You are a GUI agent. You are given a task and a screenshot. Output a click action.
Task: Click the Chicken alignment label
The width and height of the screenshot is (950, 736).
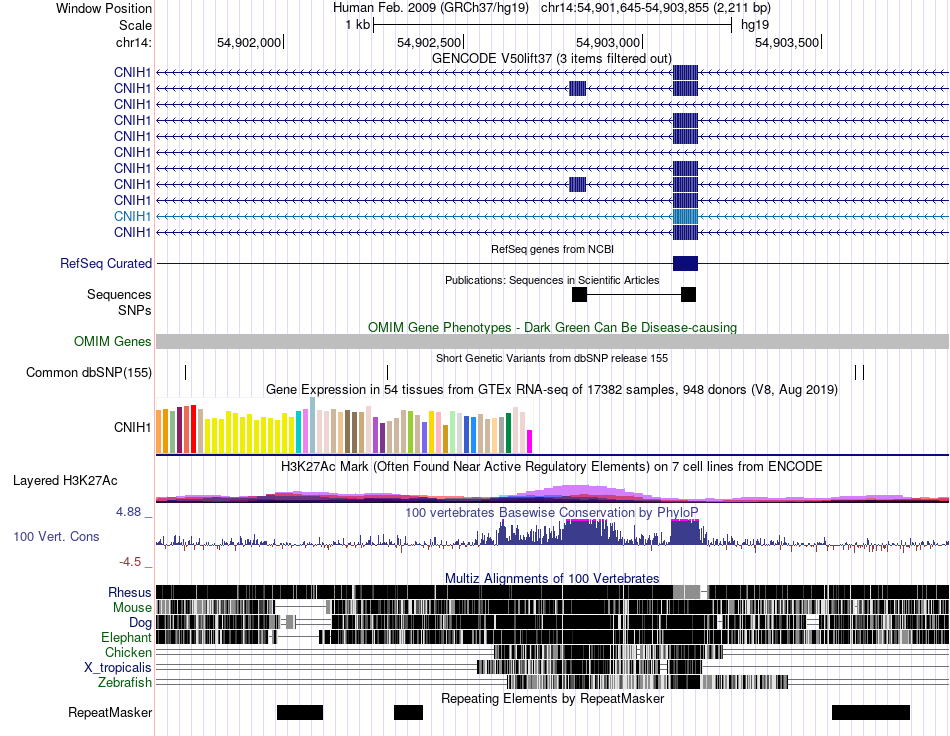[128, 652]
